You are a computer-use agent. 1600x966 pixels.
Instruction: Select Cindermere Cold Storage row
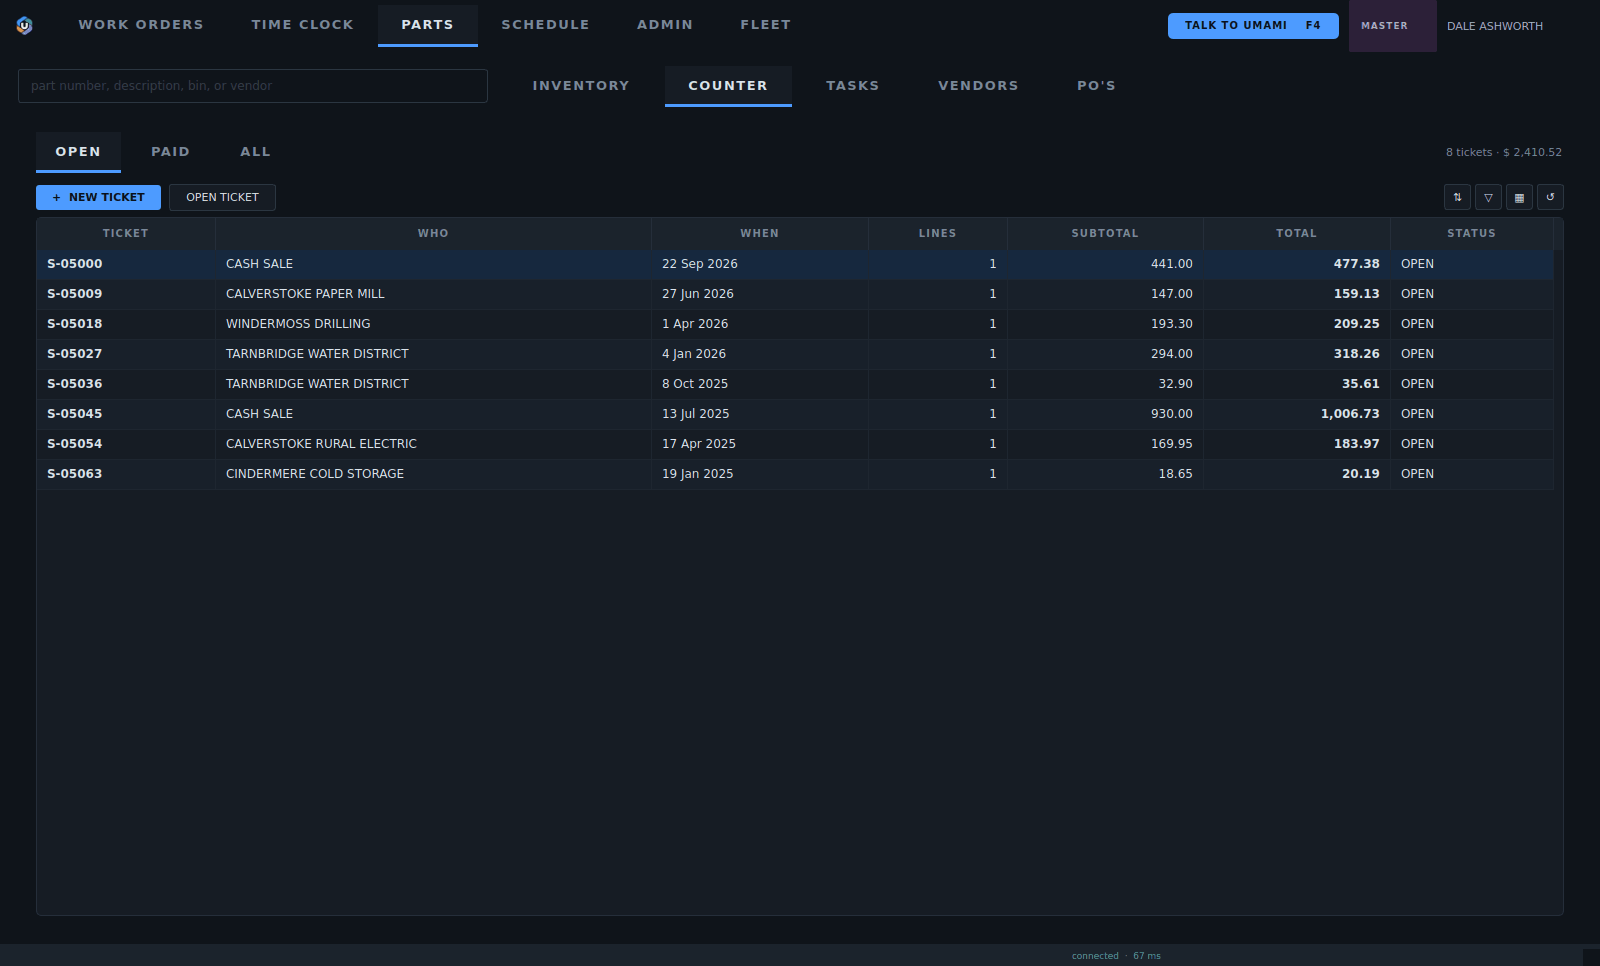(795, 474)
